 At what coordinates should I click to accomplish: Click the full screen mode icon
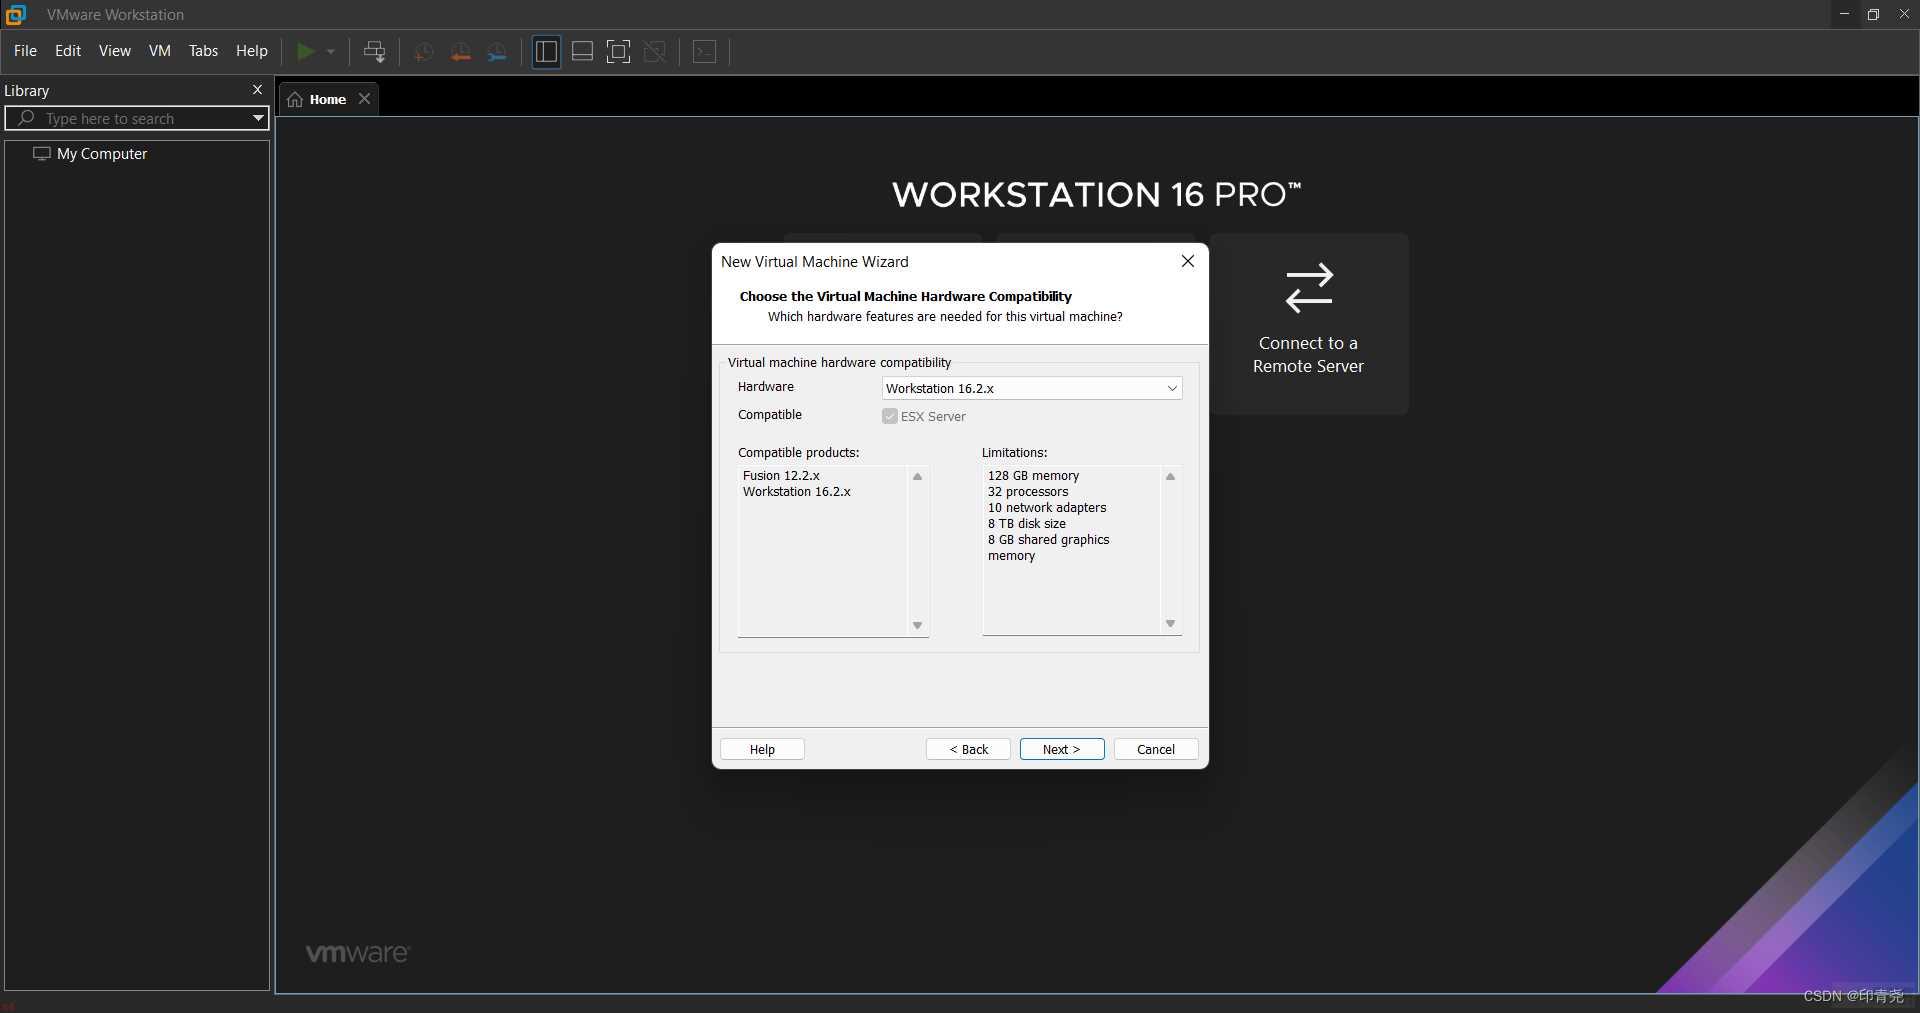click(x=618, y=52)
